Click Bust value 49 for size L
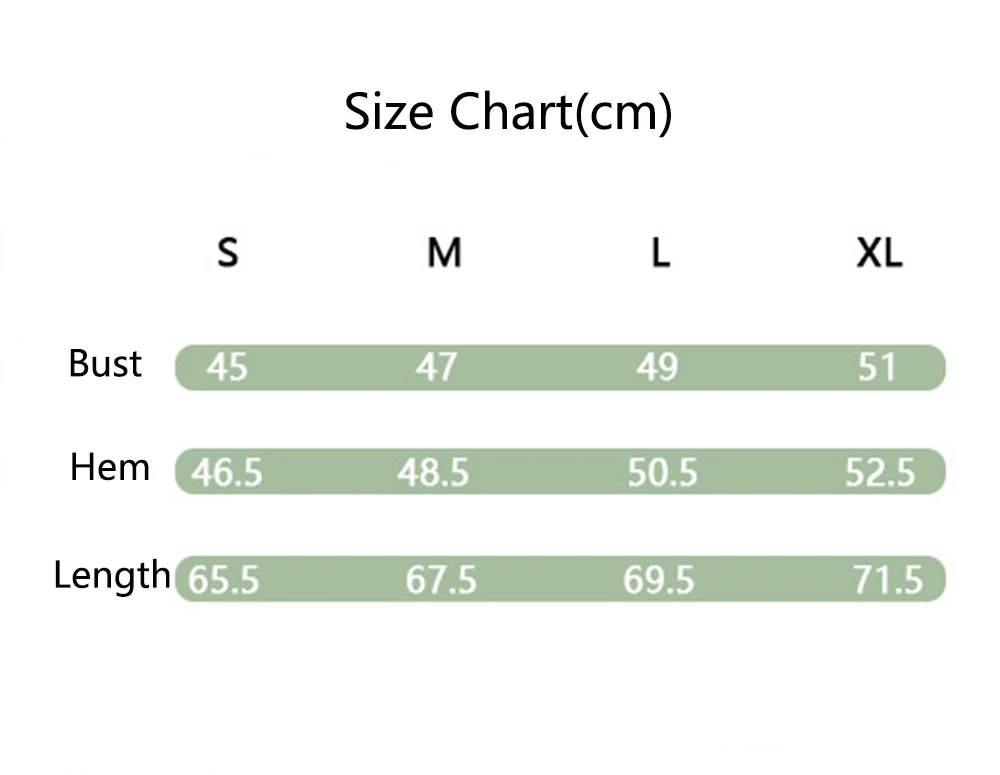The width and height of the screenshot is (1000, 775). tap(656, 368)
